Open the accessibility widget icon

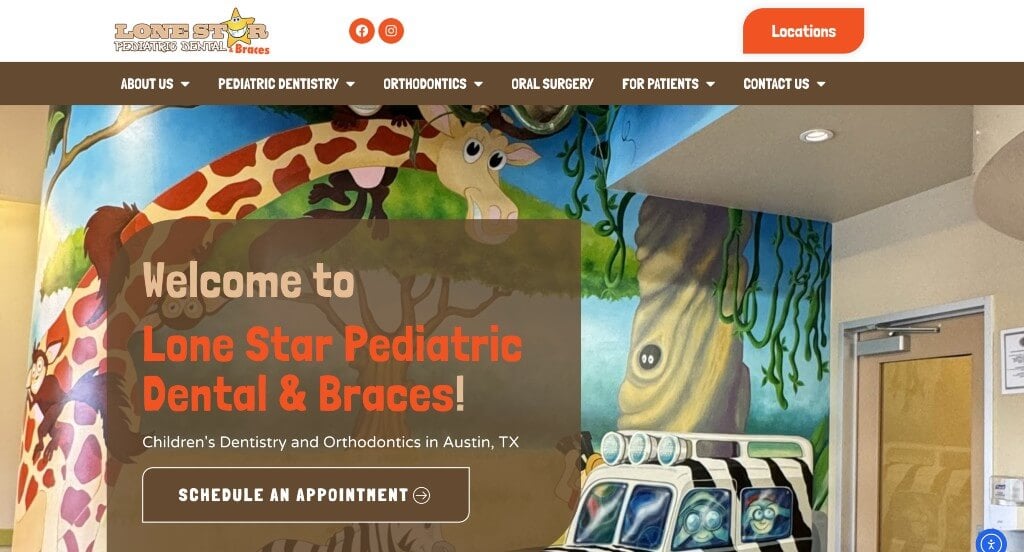coord(991,544)
